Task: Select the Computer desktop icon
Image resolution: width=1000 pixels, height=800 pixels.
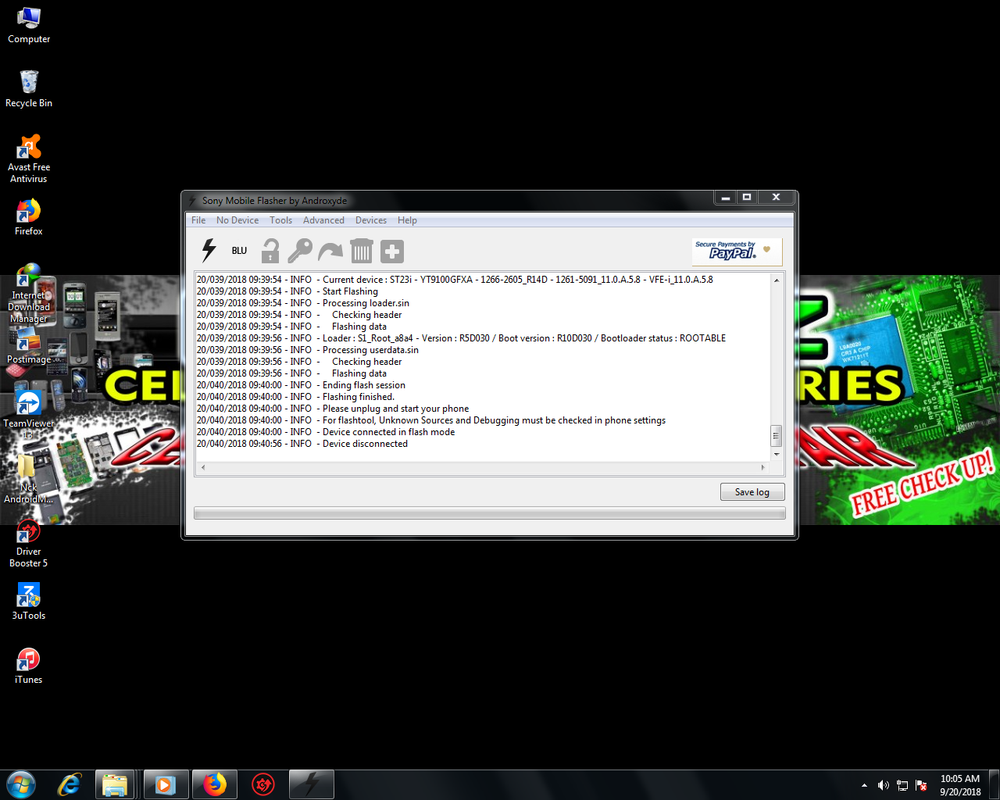Action: [29, 26]
